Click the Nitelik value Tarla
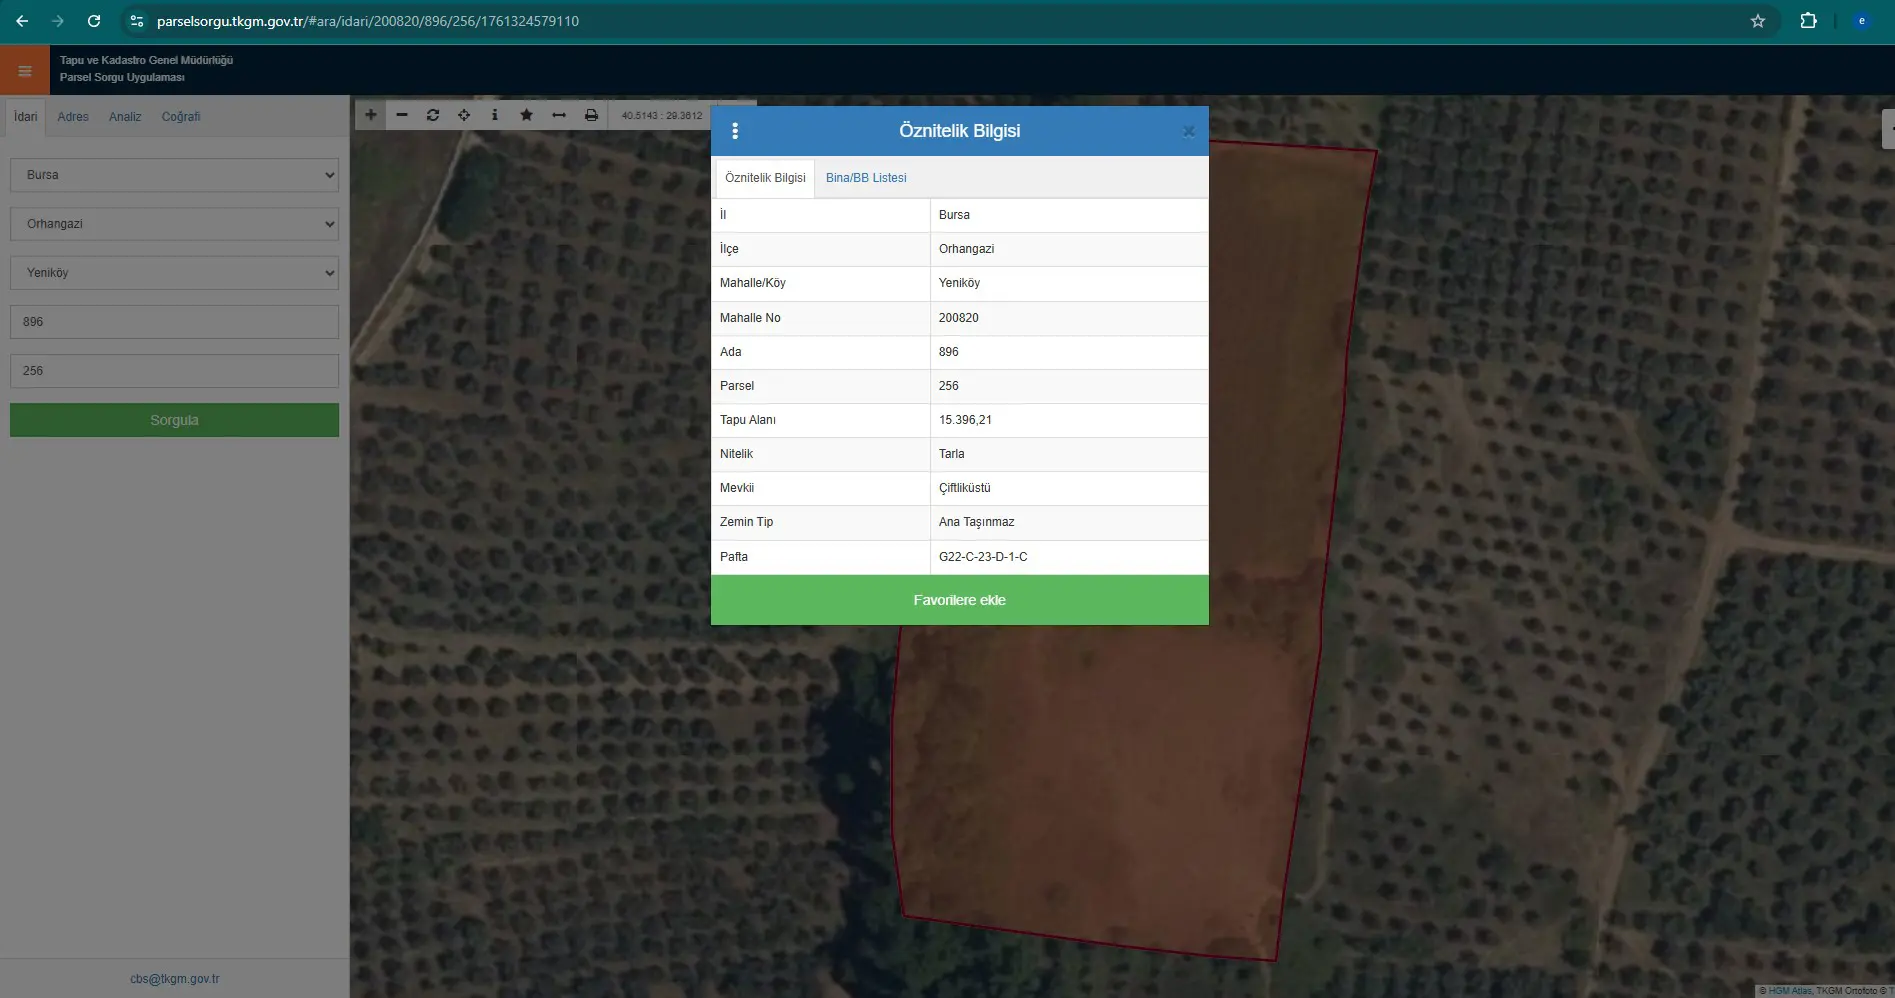Image resolution: width=1895 pixels, height=998 pixels. 952,454
